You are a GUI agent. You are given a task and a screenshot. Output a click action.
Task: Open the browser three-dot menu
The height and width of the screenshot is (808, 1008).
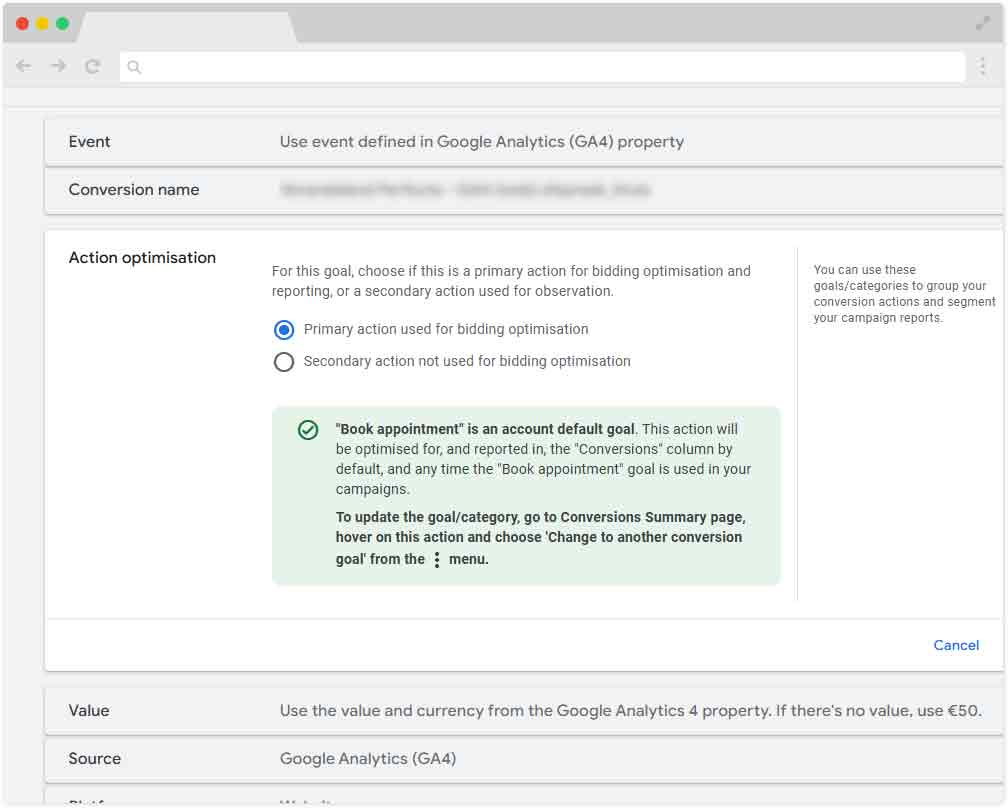coord(982,66)
